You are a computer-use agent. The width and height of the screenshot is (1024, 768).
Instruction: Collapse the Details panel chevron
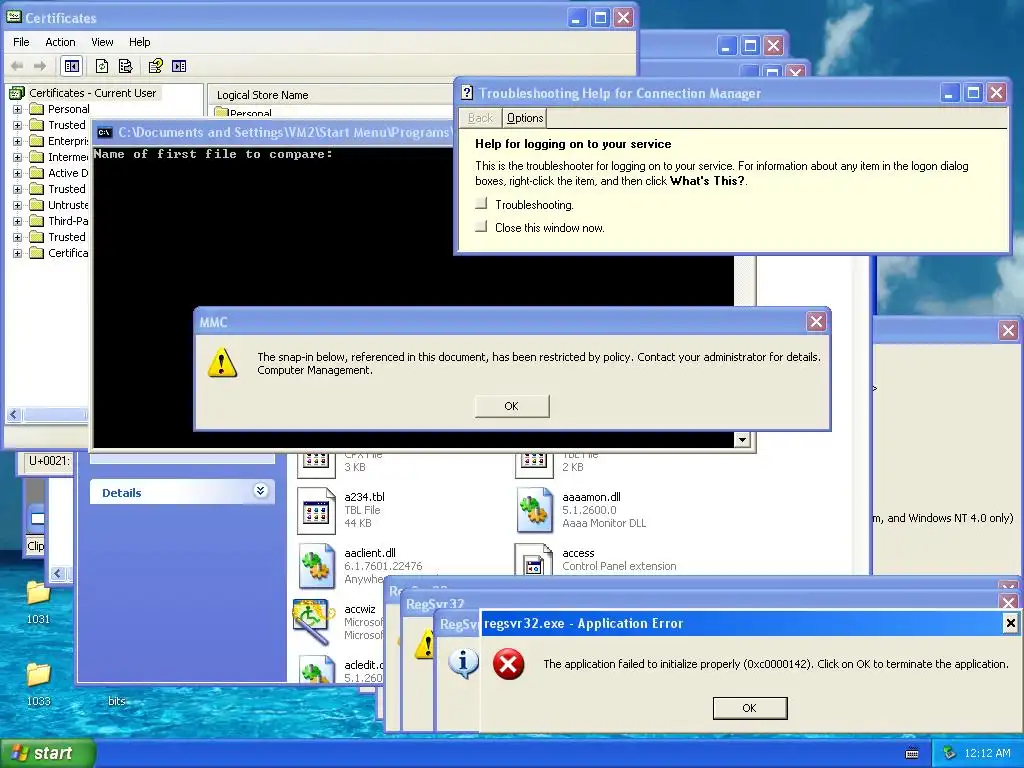click(260, 491)
